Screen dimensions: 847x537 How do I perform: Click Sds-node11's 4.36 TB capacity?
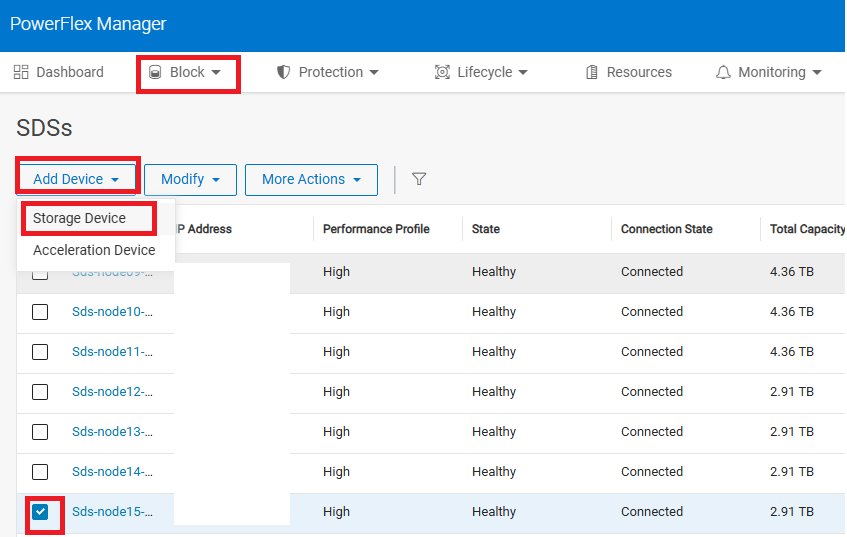792,352
